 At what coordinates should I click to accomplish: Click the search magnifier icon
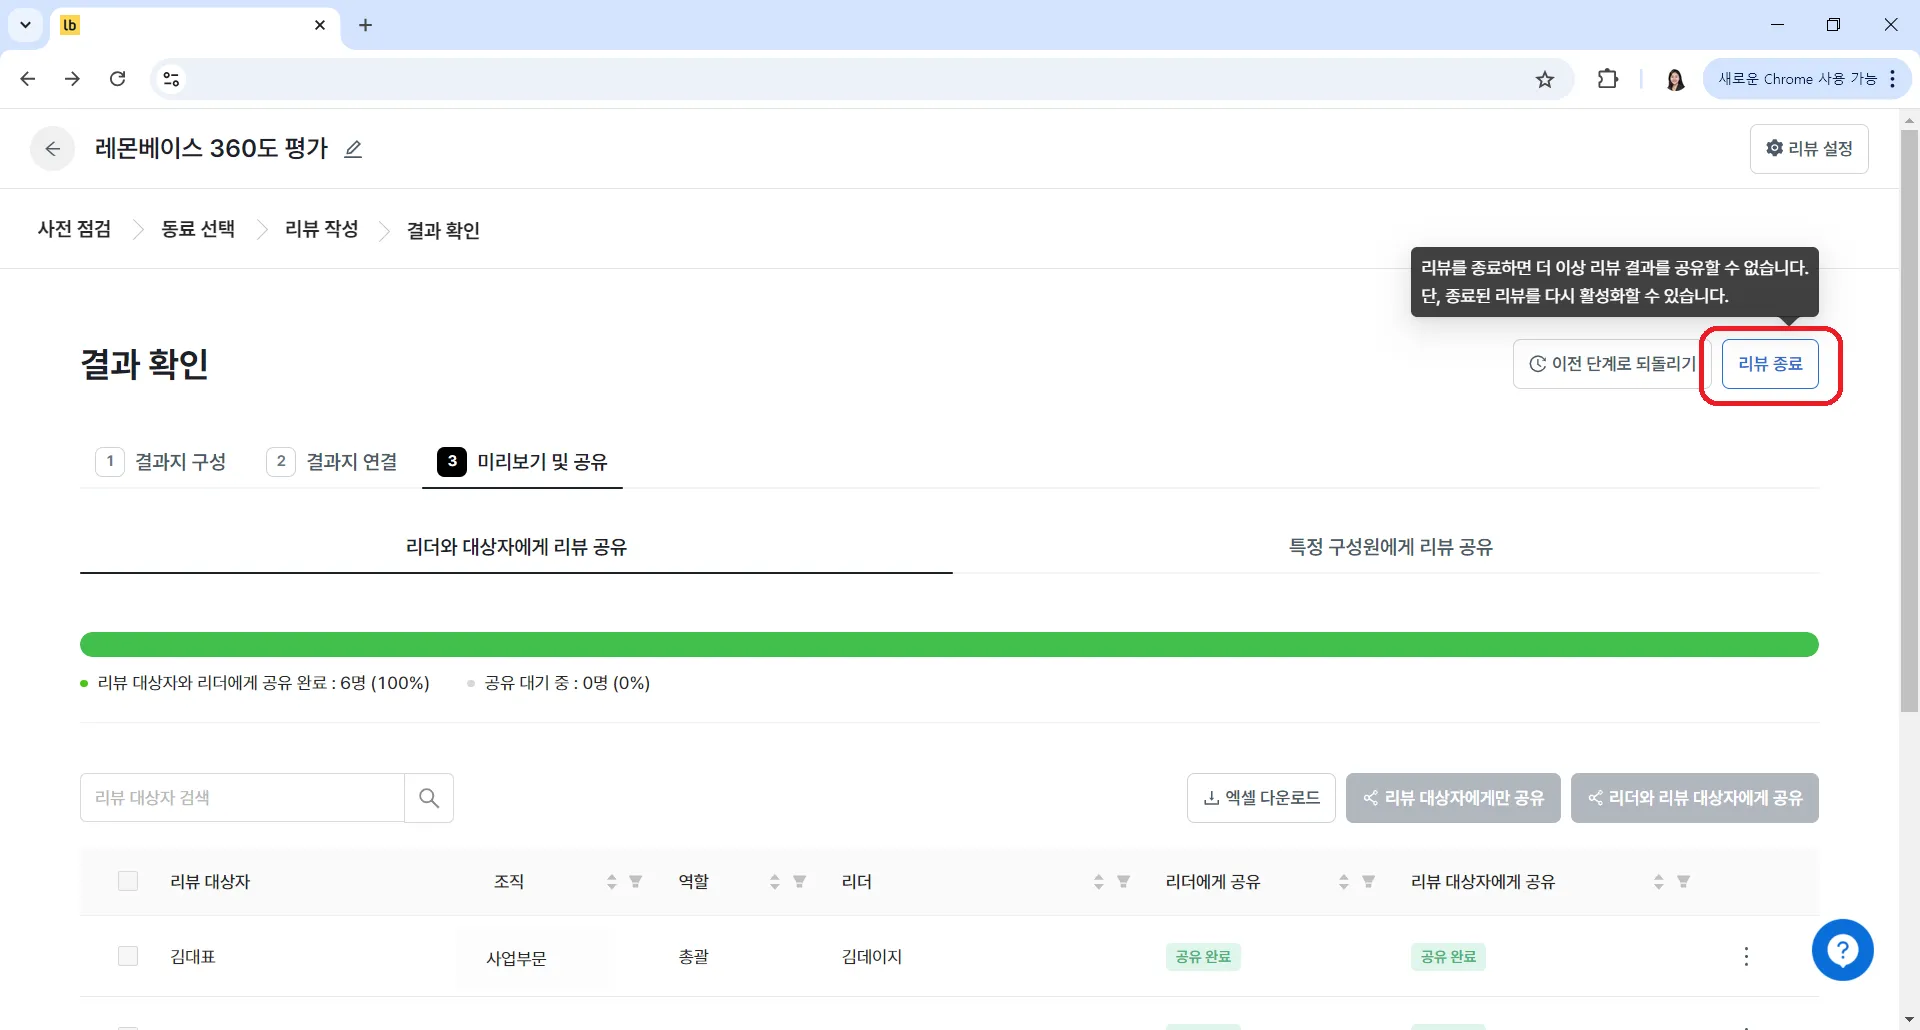click(x=429, y=798)
